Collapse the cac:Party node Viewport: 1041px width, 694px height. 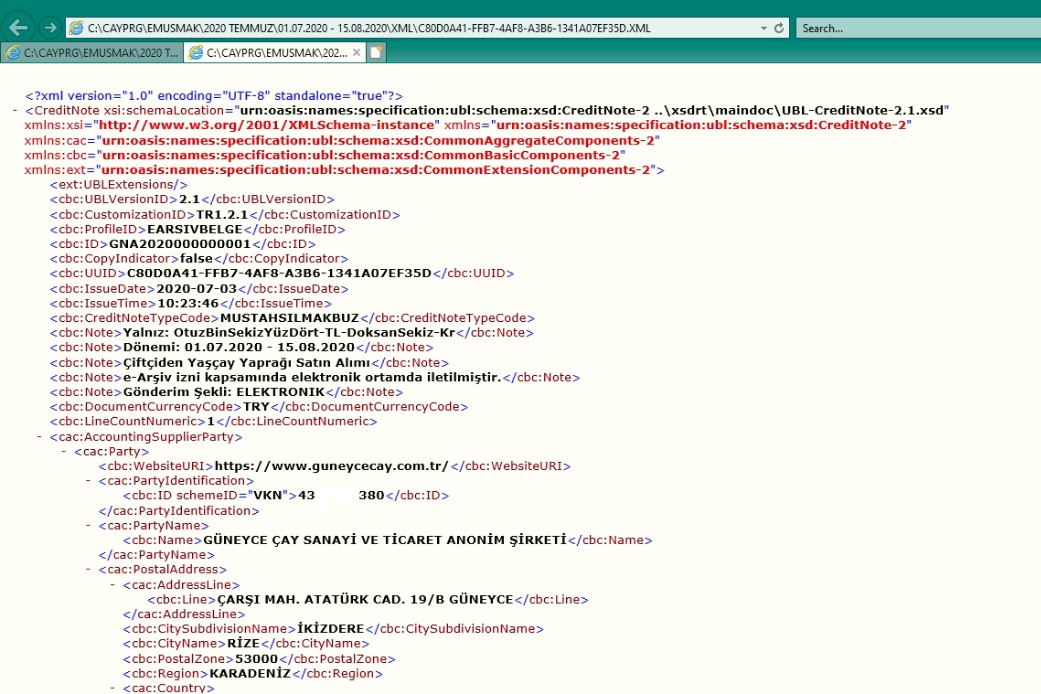click(x=64, y=451)
